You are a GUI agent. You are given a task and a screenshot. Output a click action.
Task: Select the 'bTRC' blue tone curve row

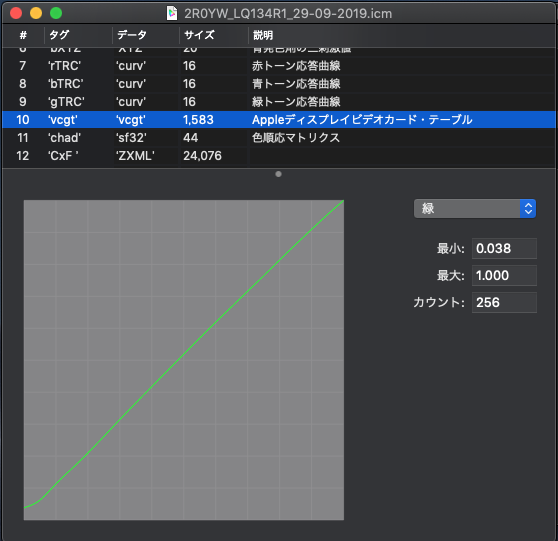(279, 84)
